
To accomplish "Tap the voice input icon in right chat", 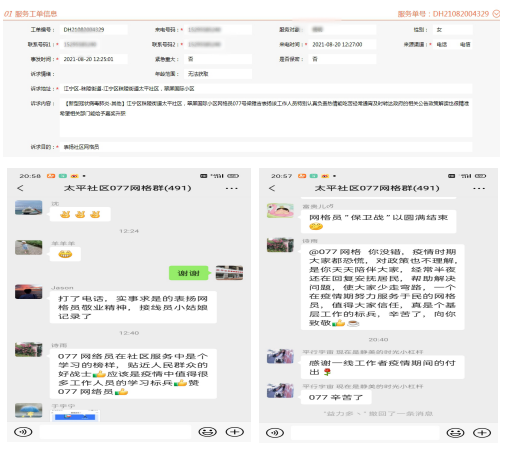I will click(275, 433).
